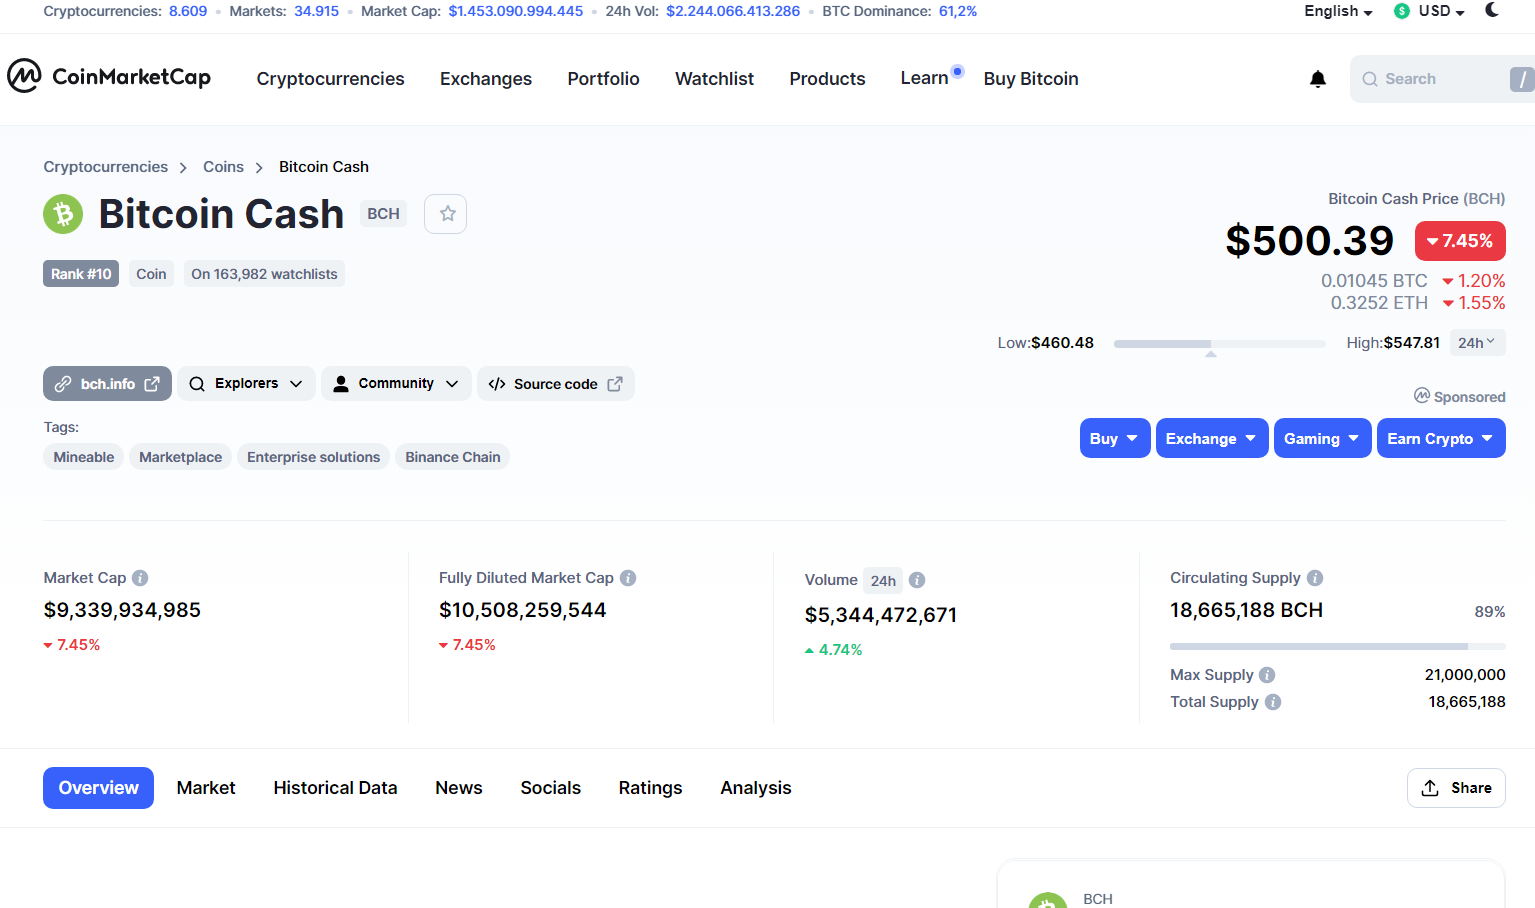Image resolution: width=1535 pixels, height=908 pixels.
Task: Select the Overview tab
Action: tap(98, 788)
